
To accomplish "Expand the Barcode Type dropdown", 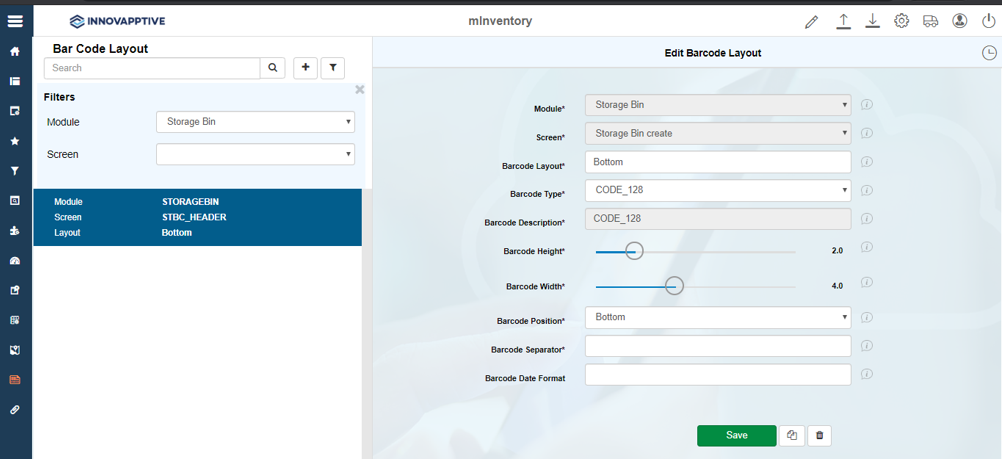I will click(717, 190).
